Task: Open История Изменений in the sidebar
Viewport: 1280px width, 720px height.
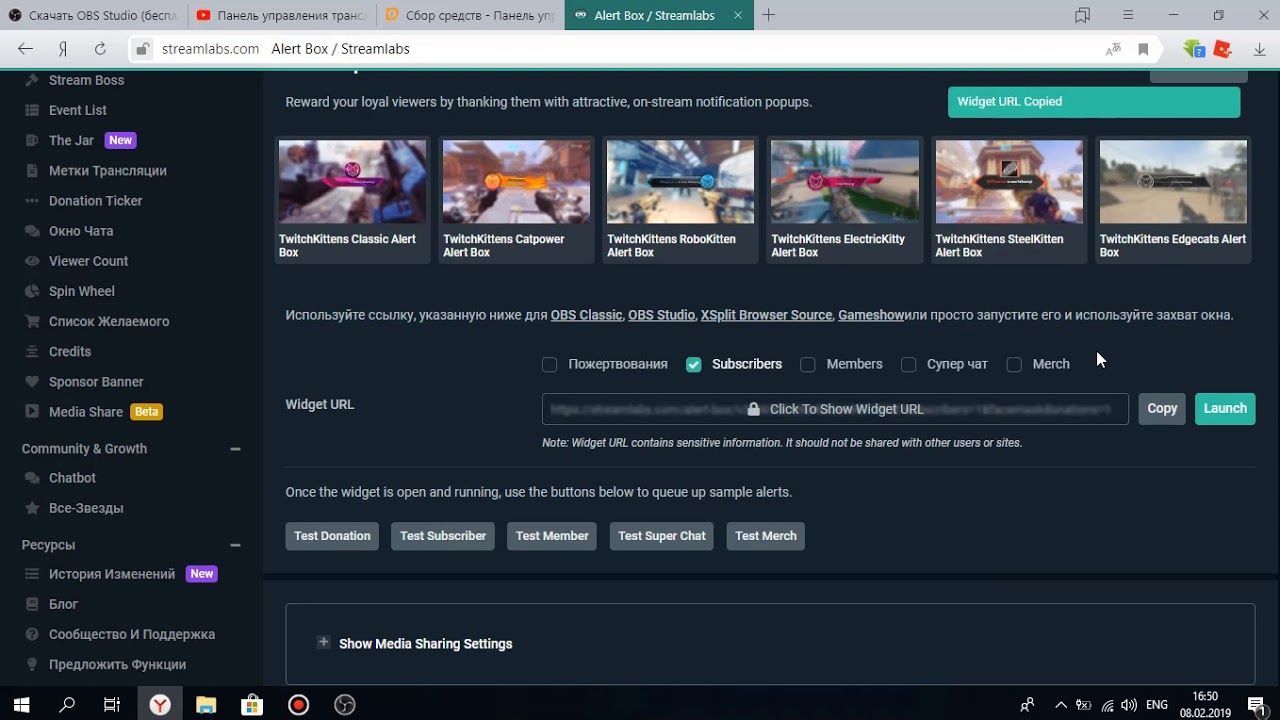Action: click(x=112, y=574)
